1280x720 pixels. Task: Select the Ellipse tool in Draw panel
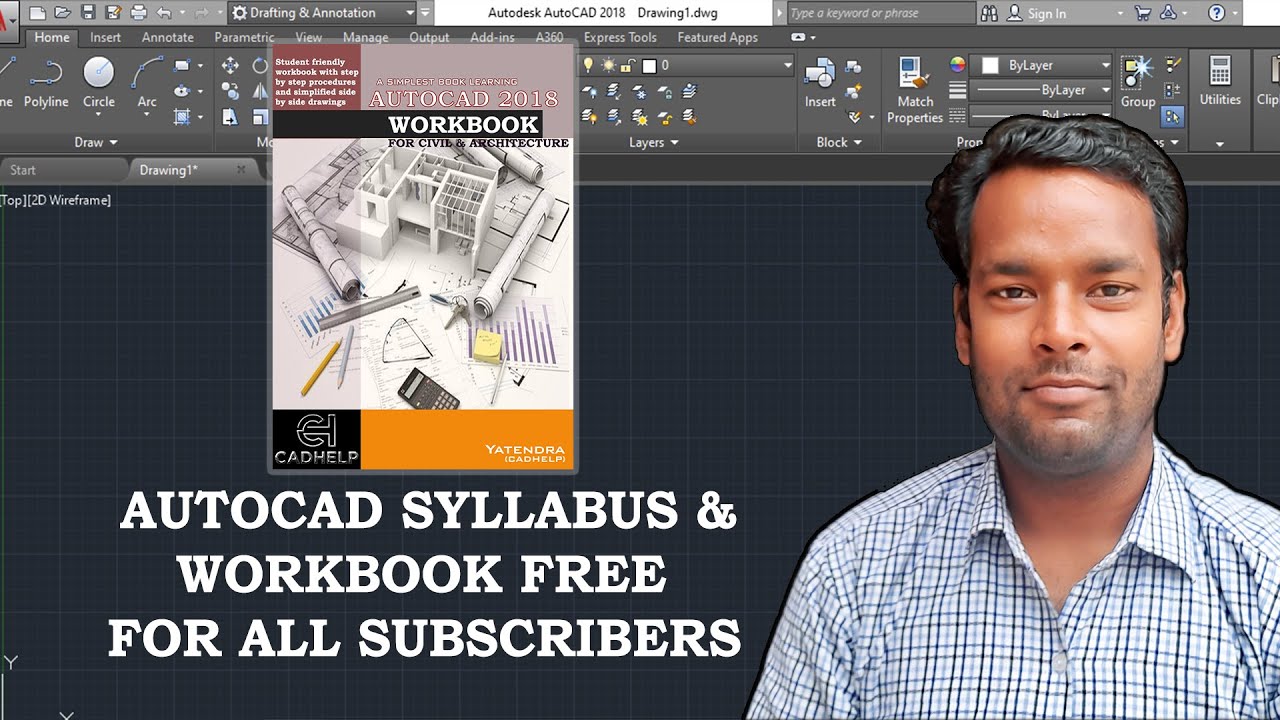[x=182, y=91]
